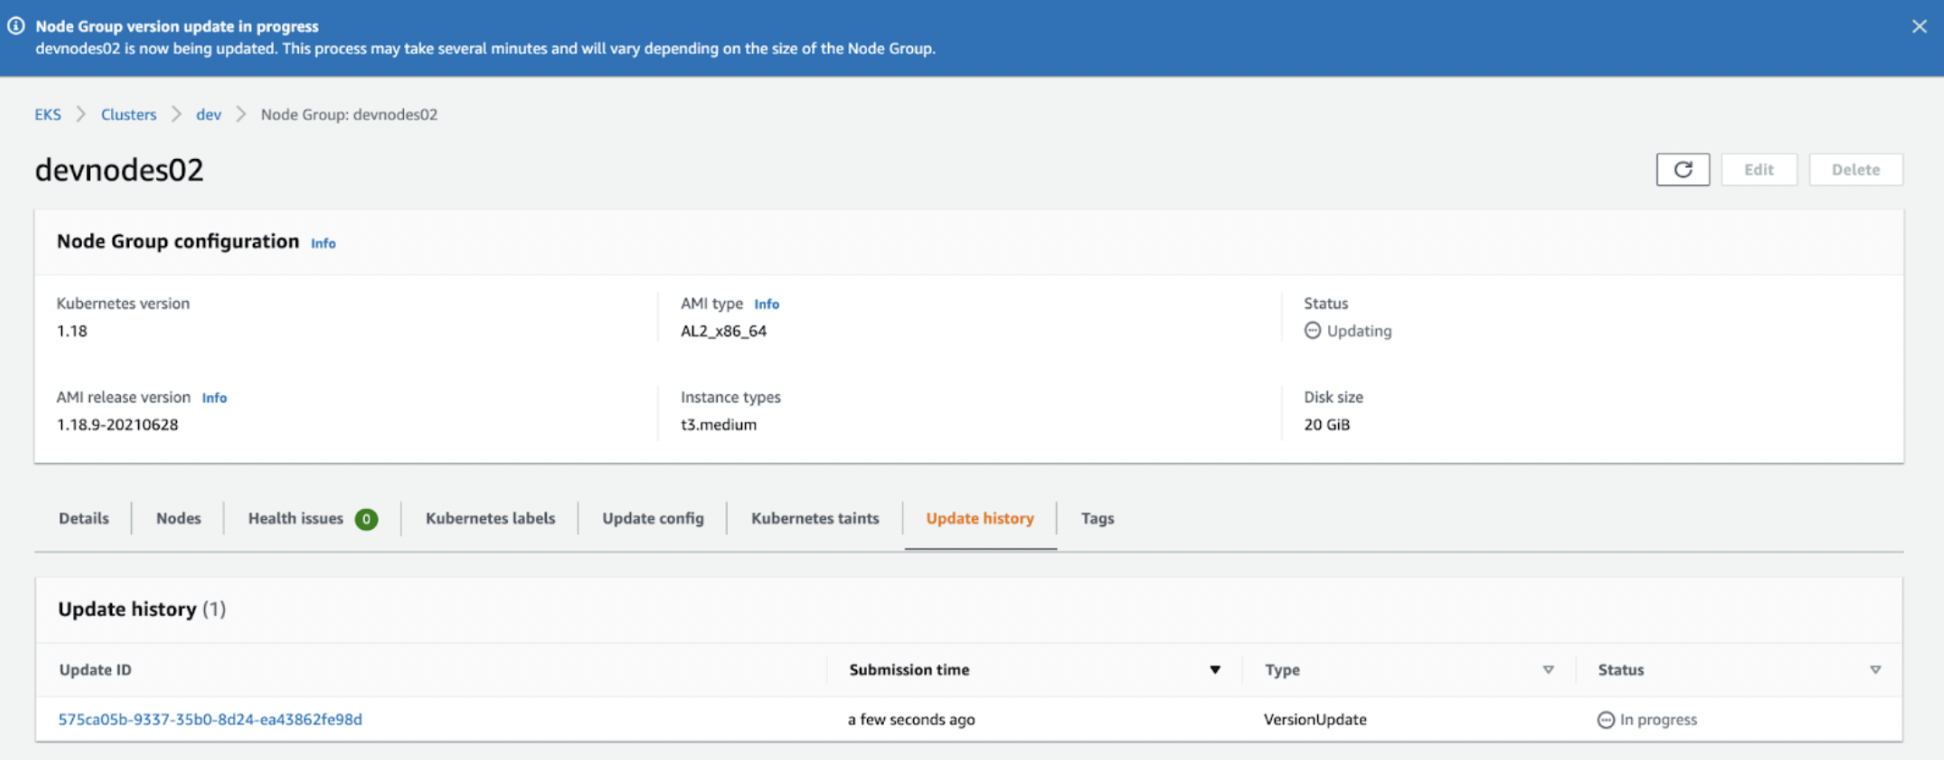The image size is (1944, 760).
Task: Click the Type column header label
Action: coord(1282,670)
